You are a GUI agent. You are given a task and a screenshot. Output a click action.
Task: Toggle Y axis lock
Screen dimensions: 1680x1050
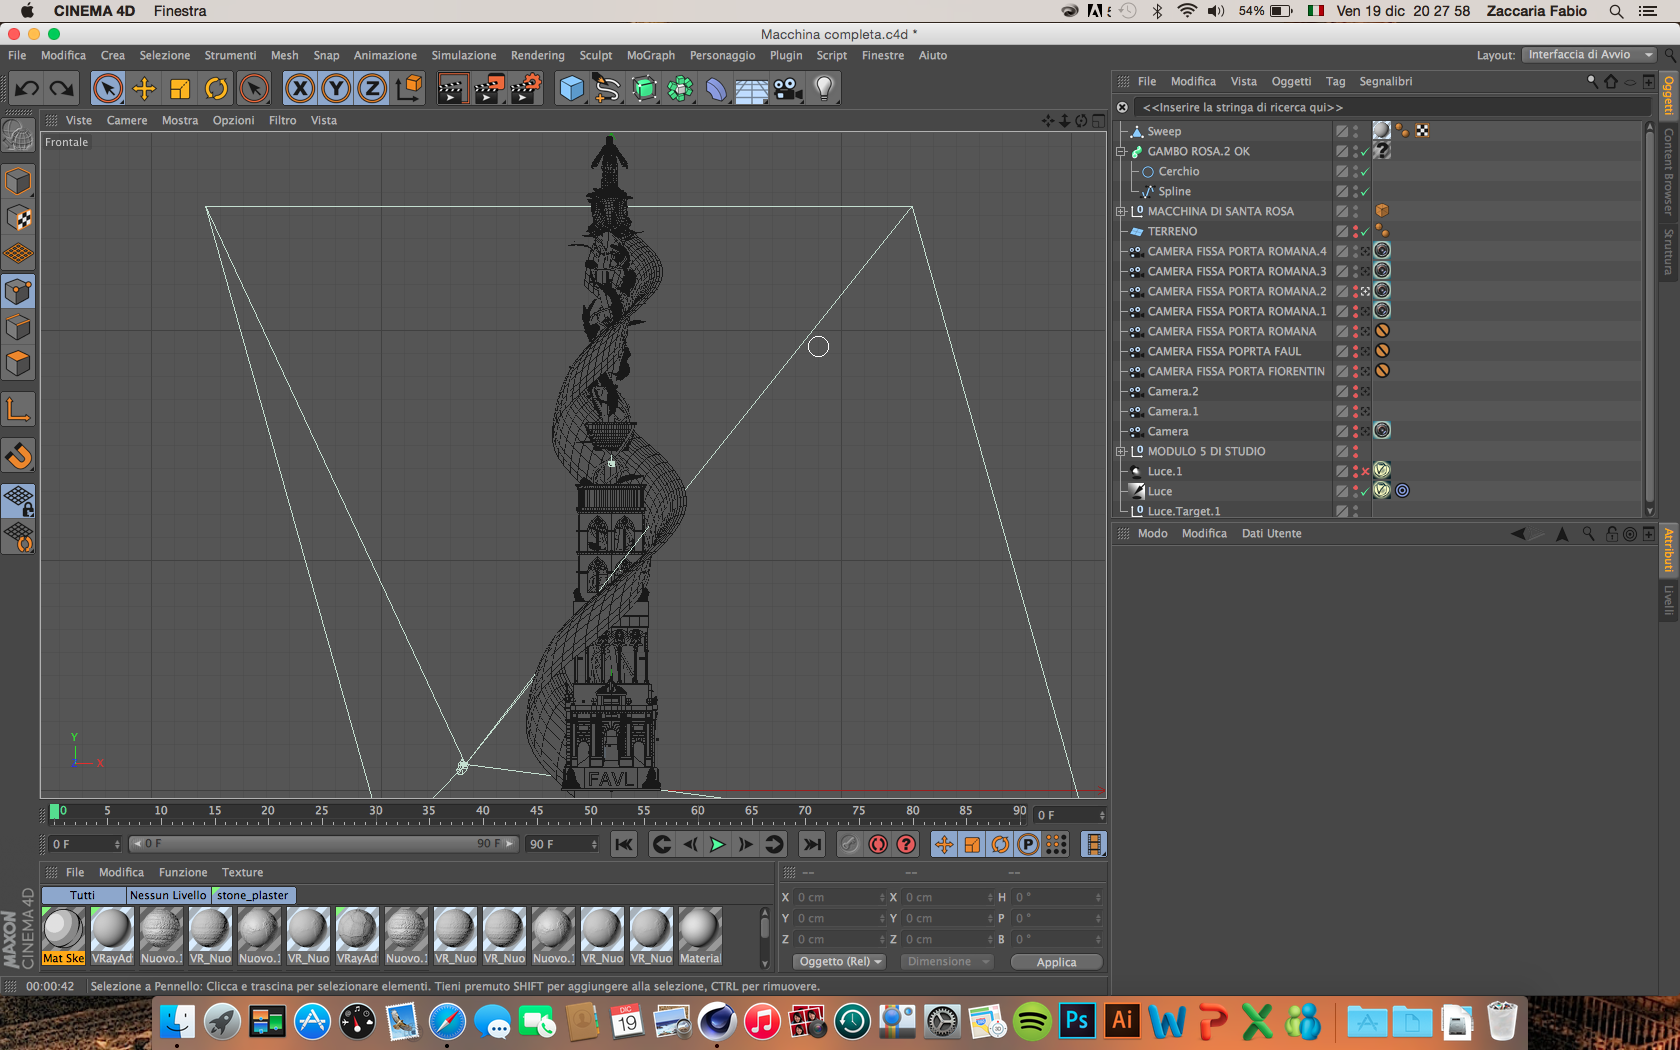pyautogui.click(x=336, y=89)
